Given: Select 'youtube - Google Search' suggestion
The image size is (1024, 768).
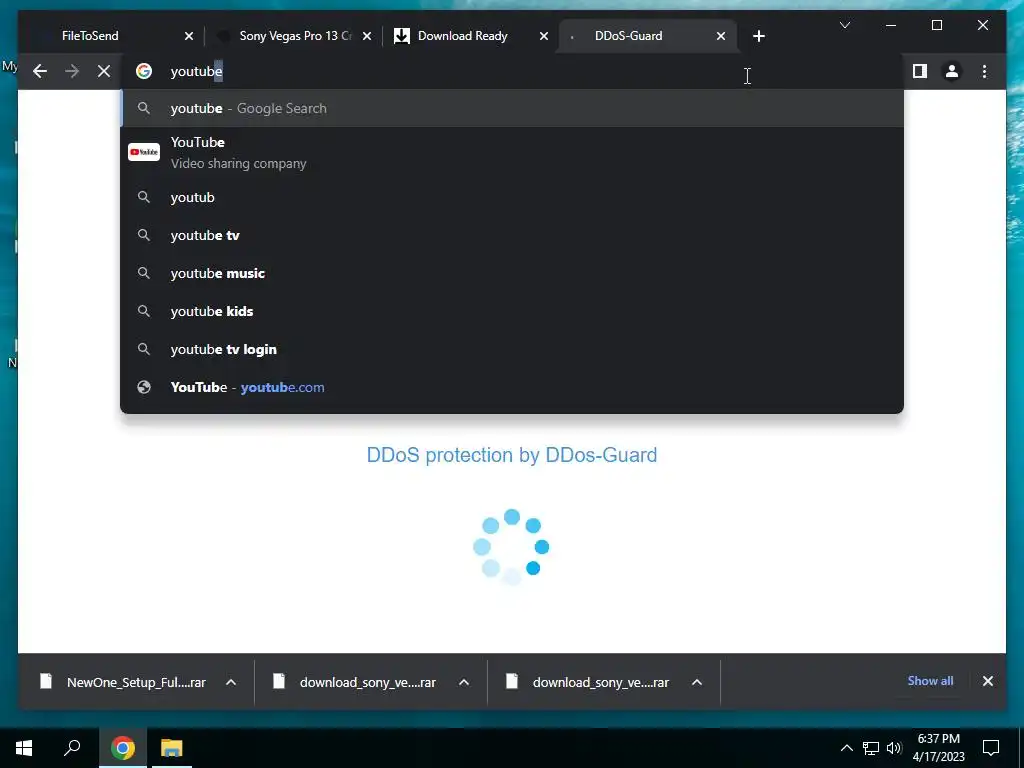Looking at the screenshot, I should [512, 108].
